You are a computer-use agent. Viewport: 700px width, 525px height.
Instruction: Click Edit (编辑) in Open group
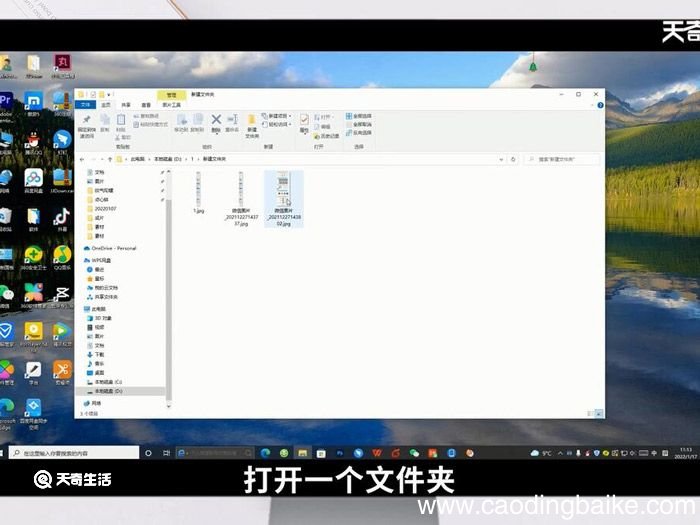[x=322, y=127]
